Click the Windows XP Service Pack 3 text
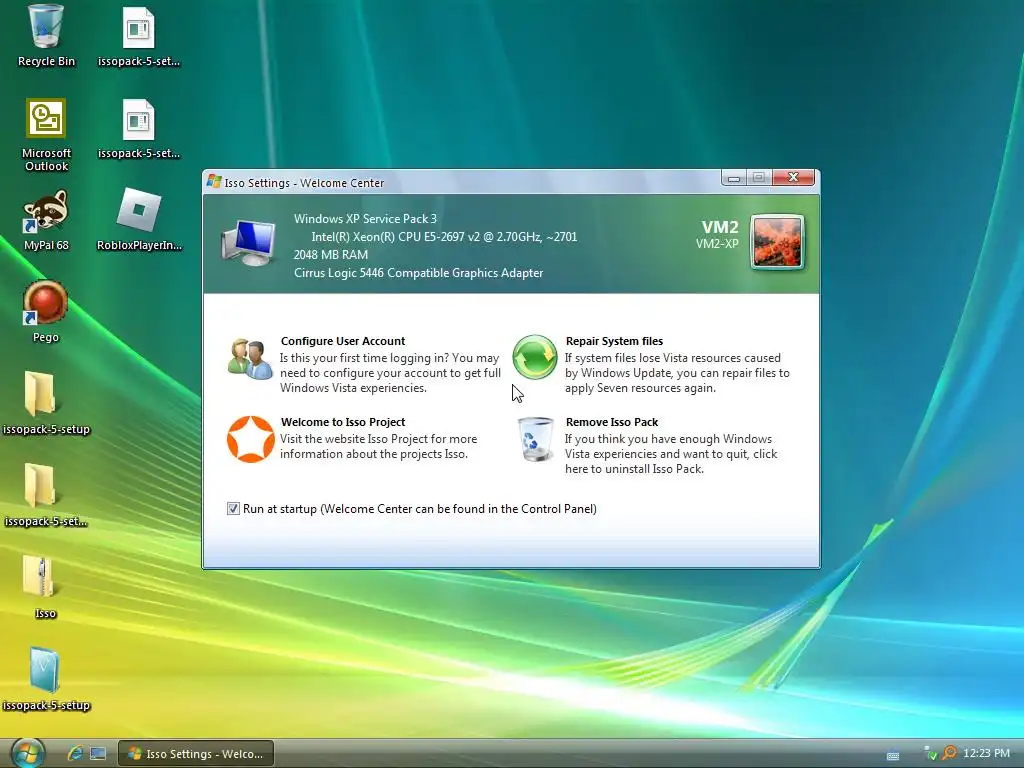 (x=365, y=219)
